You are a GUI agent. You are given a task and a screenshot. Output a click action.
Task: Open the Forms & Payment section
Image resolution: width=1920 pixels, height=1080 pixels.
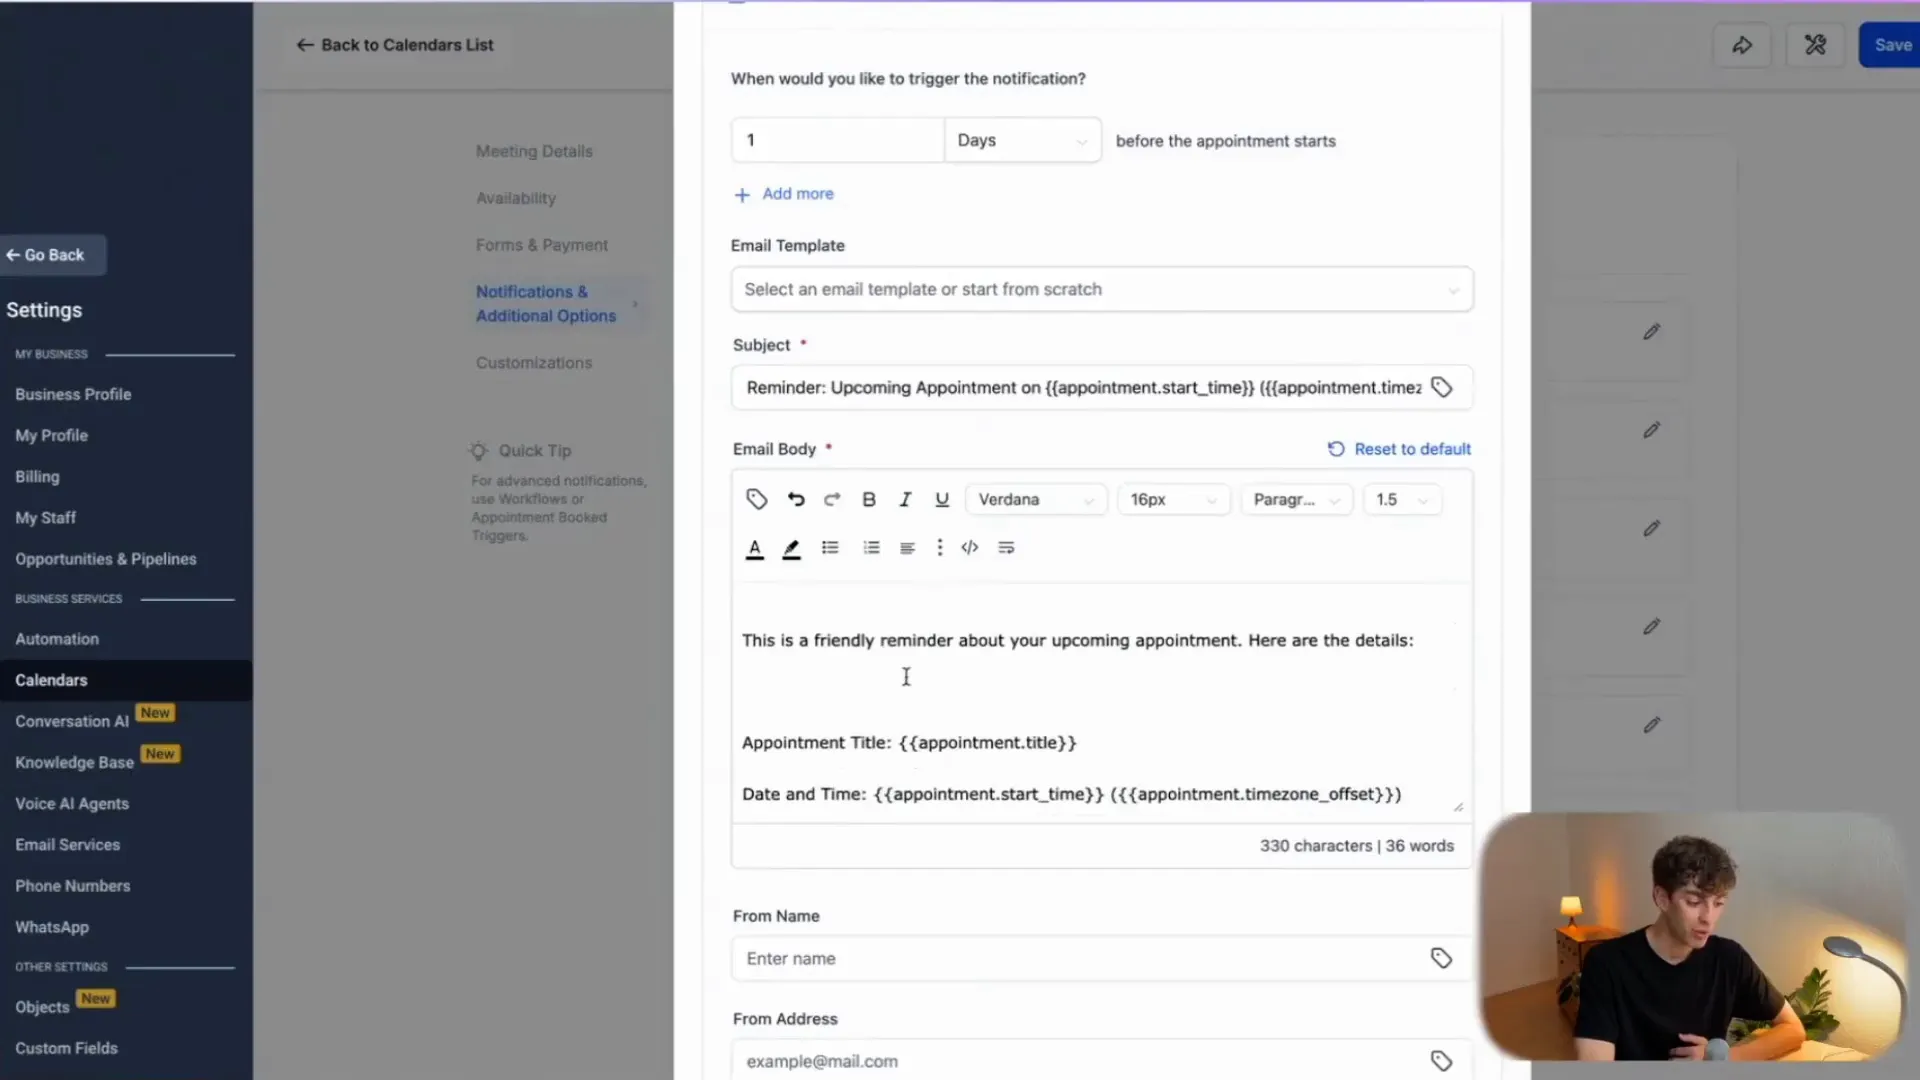point(542,245)
